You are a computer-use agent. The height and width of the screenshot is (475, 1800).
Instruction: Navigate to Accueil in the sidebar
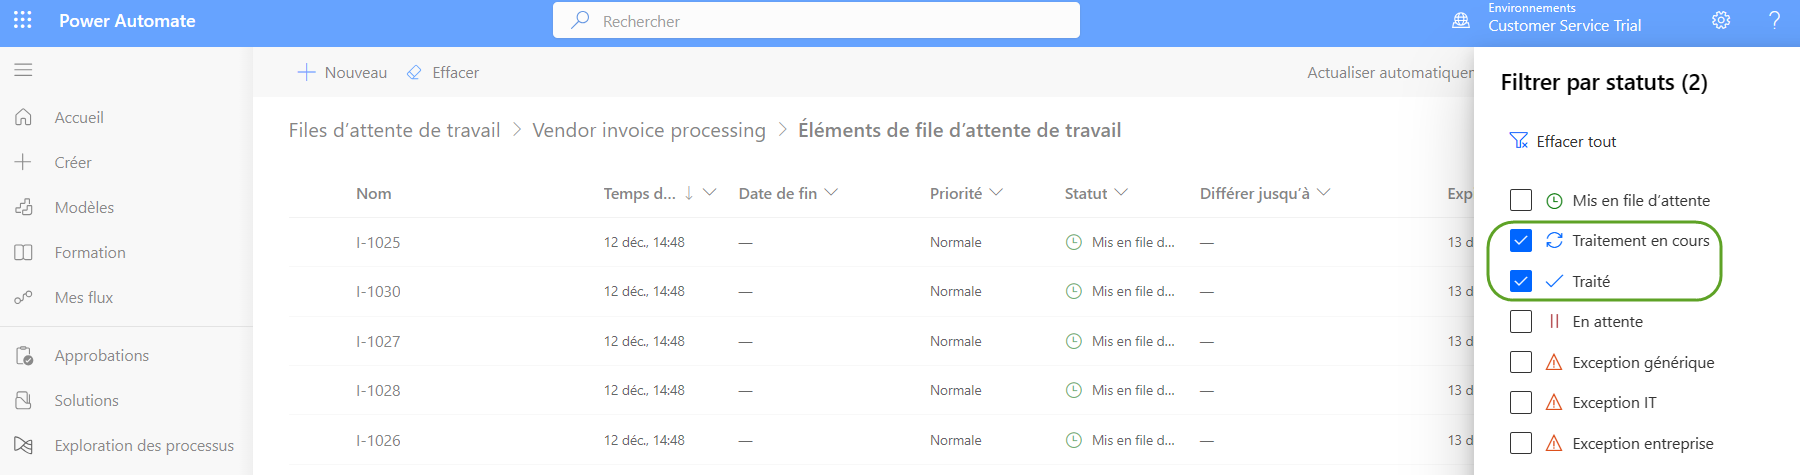pyautogui.click(x=79, y=117)
